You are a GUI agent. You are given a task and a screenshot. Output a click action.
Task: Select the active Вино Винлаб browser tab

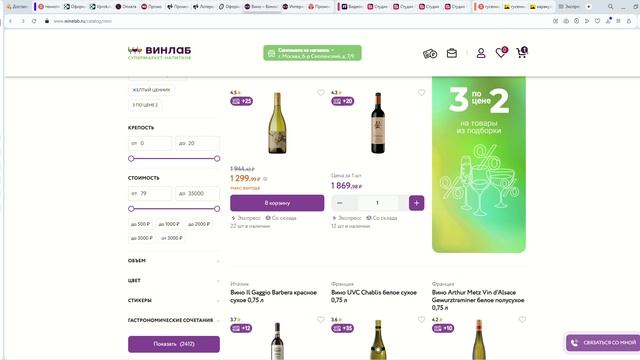(x=261, y=7)
